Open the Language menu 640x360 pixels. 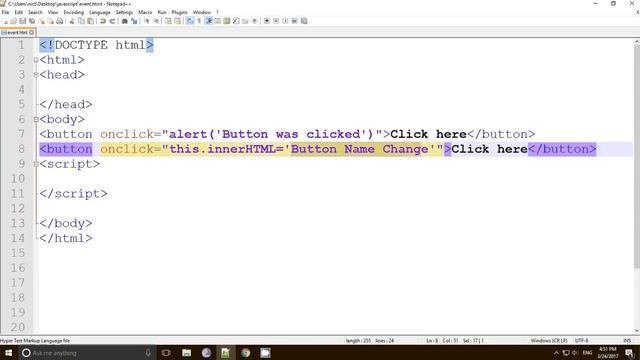tap(100, 12)
